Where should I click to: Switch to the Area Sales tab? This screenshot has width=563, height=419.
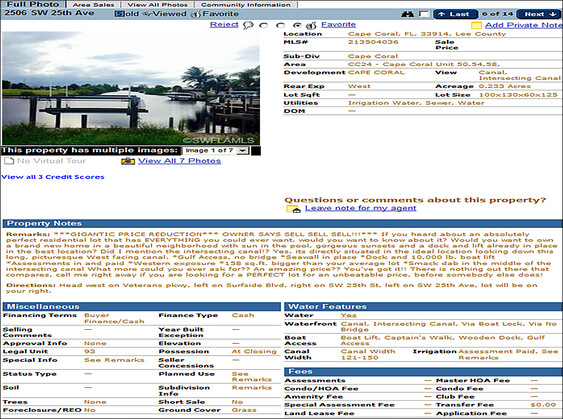93,5
